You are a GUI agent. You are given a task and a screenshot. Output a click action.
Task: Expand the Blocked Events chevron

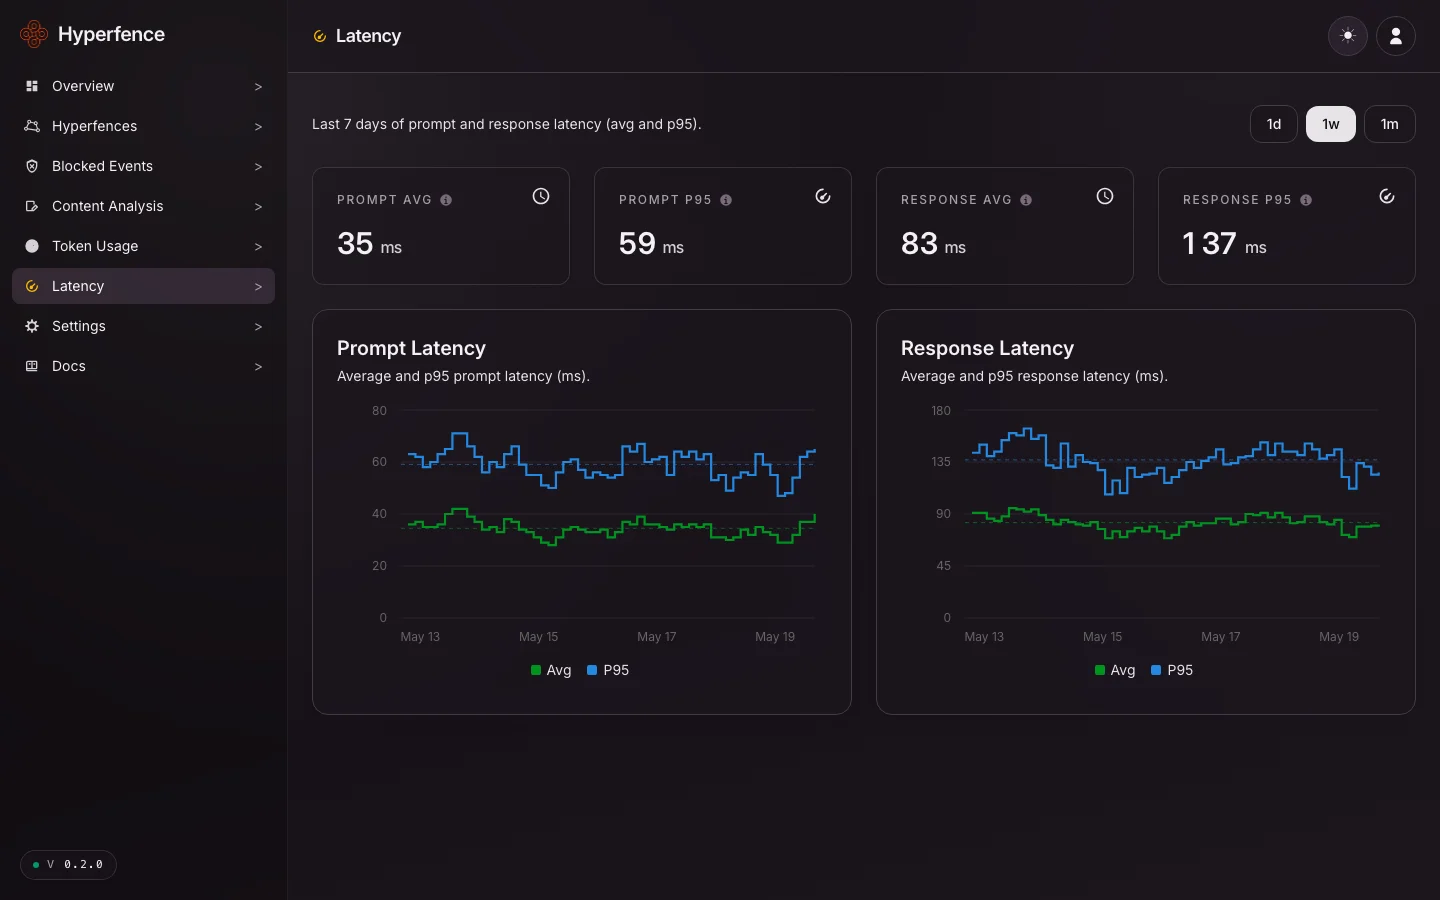tap(258, 167)
